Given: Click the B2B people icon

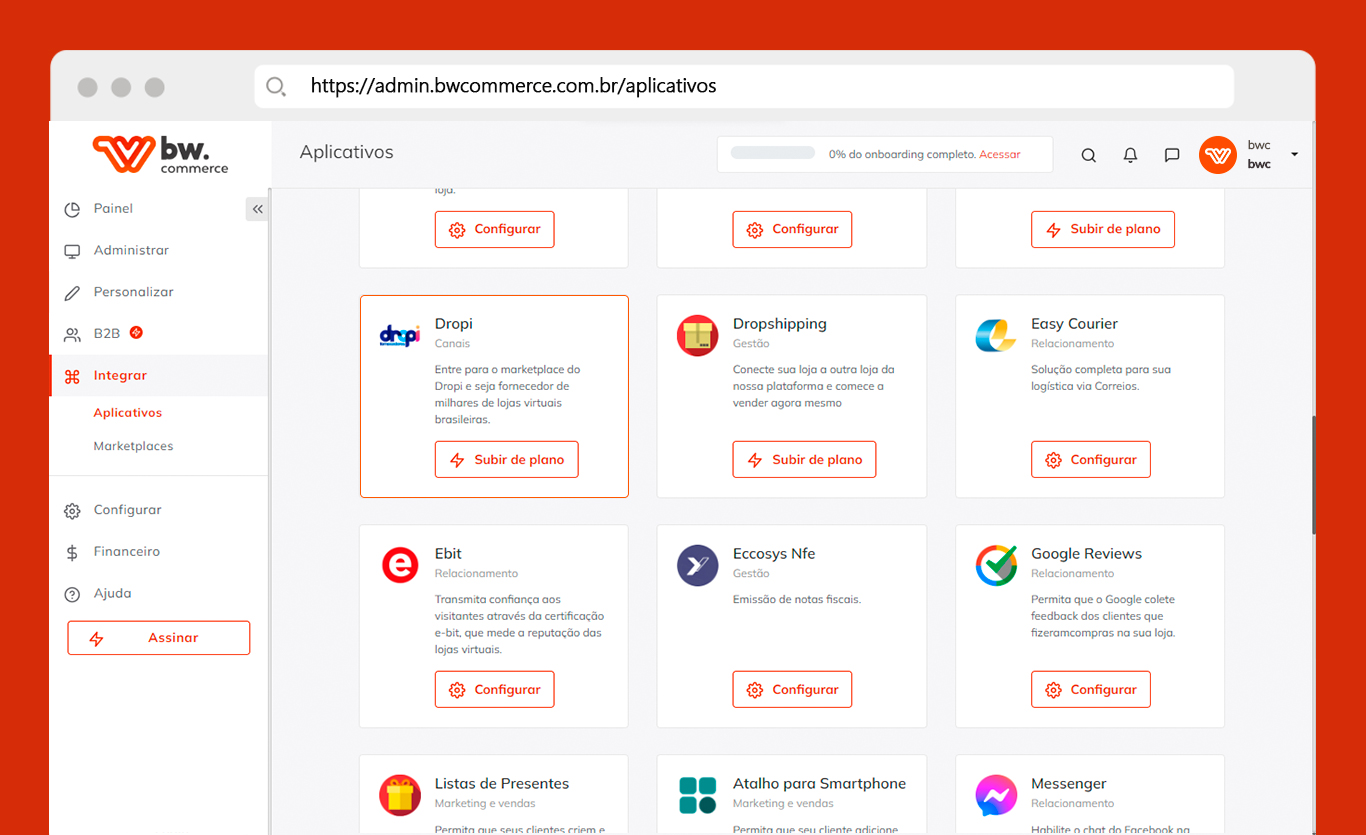Looking at the screenshot, I should (x=72, y=335).
